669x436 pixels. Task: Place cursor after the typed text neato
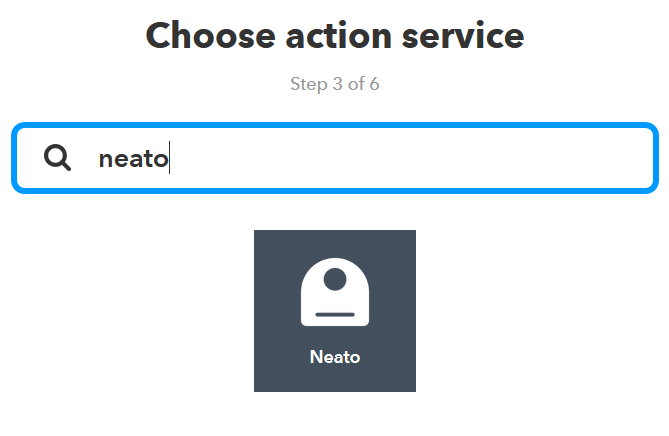[169, 158]
